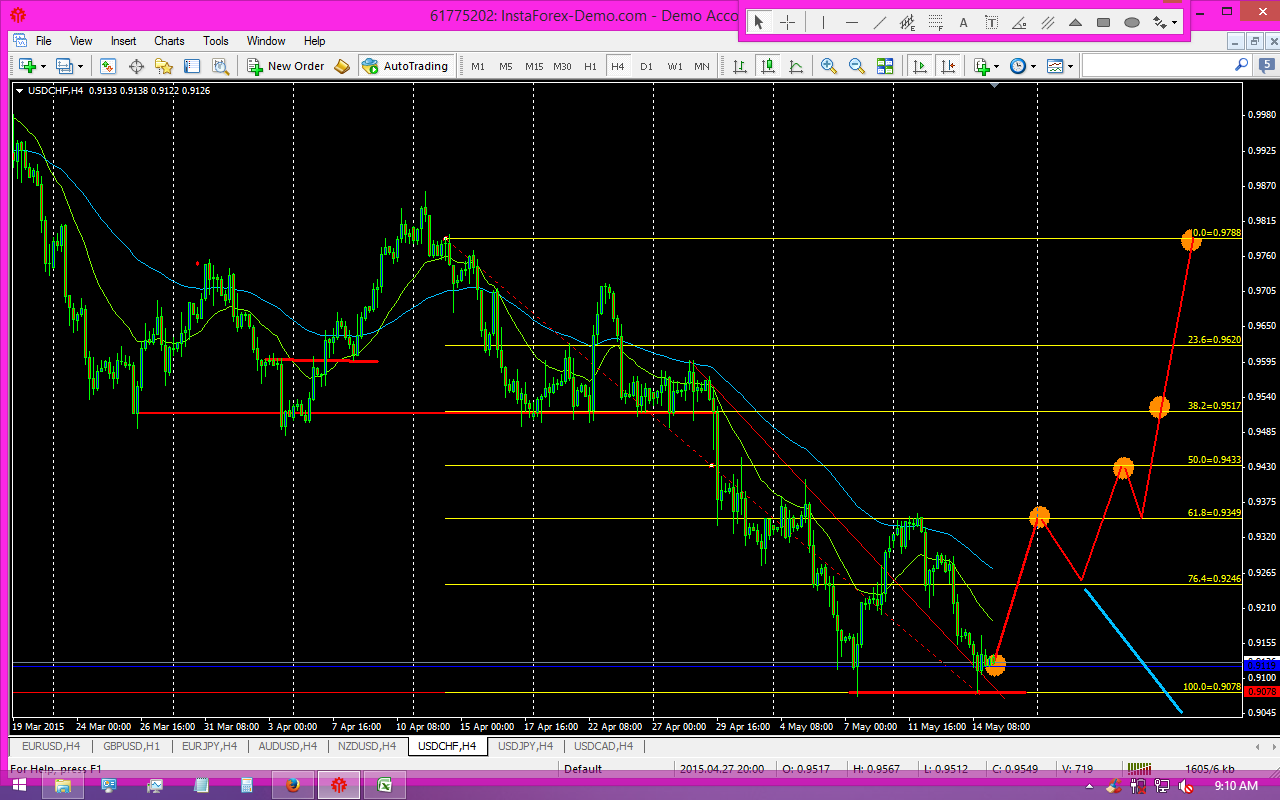The width and height of the screenshot is (1280, 800).
Task: Expand the arrows tool dropdown
Action: coord(1175,21)
